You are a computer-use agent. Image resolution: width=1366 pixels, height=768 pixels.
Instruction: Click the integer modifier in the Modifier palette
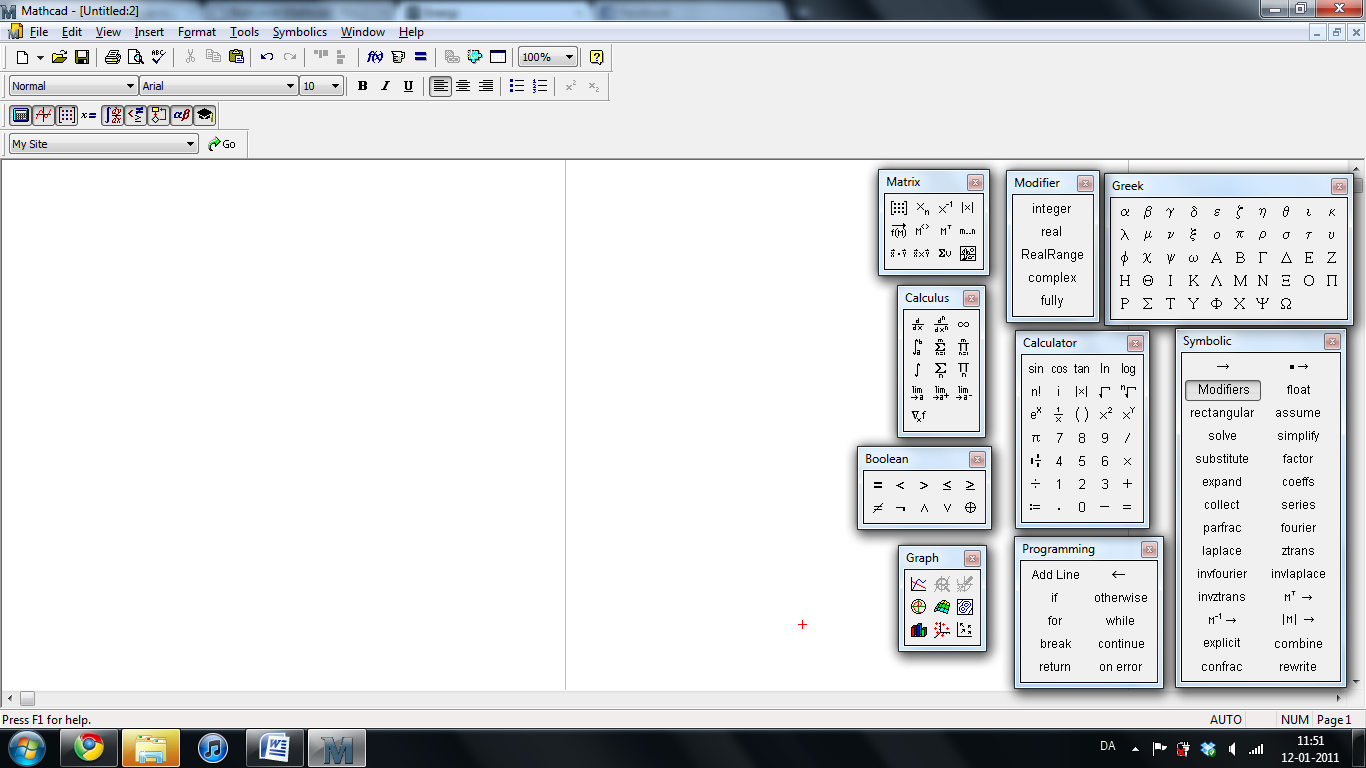[1052, 209]
